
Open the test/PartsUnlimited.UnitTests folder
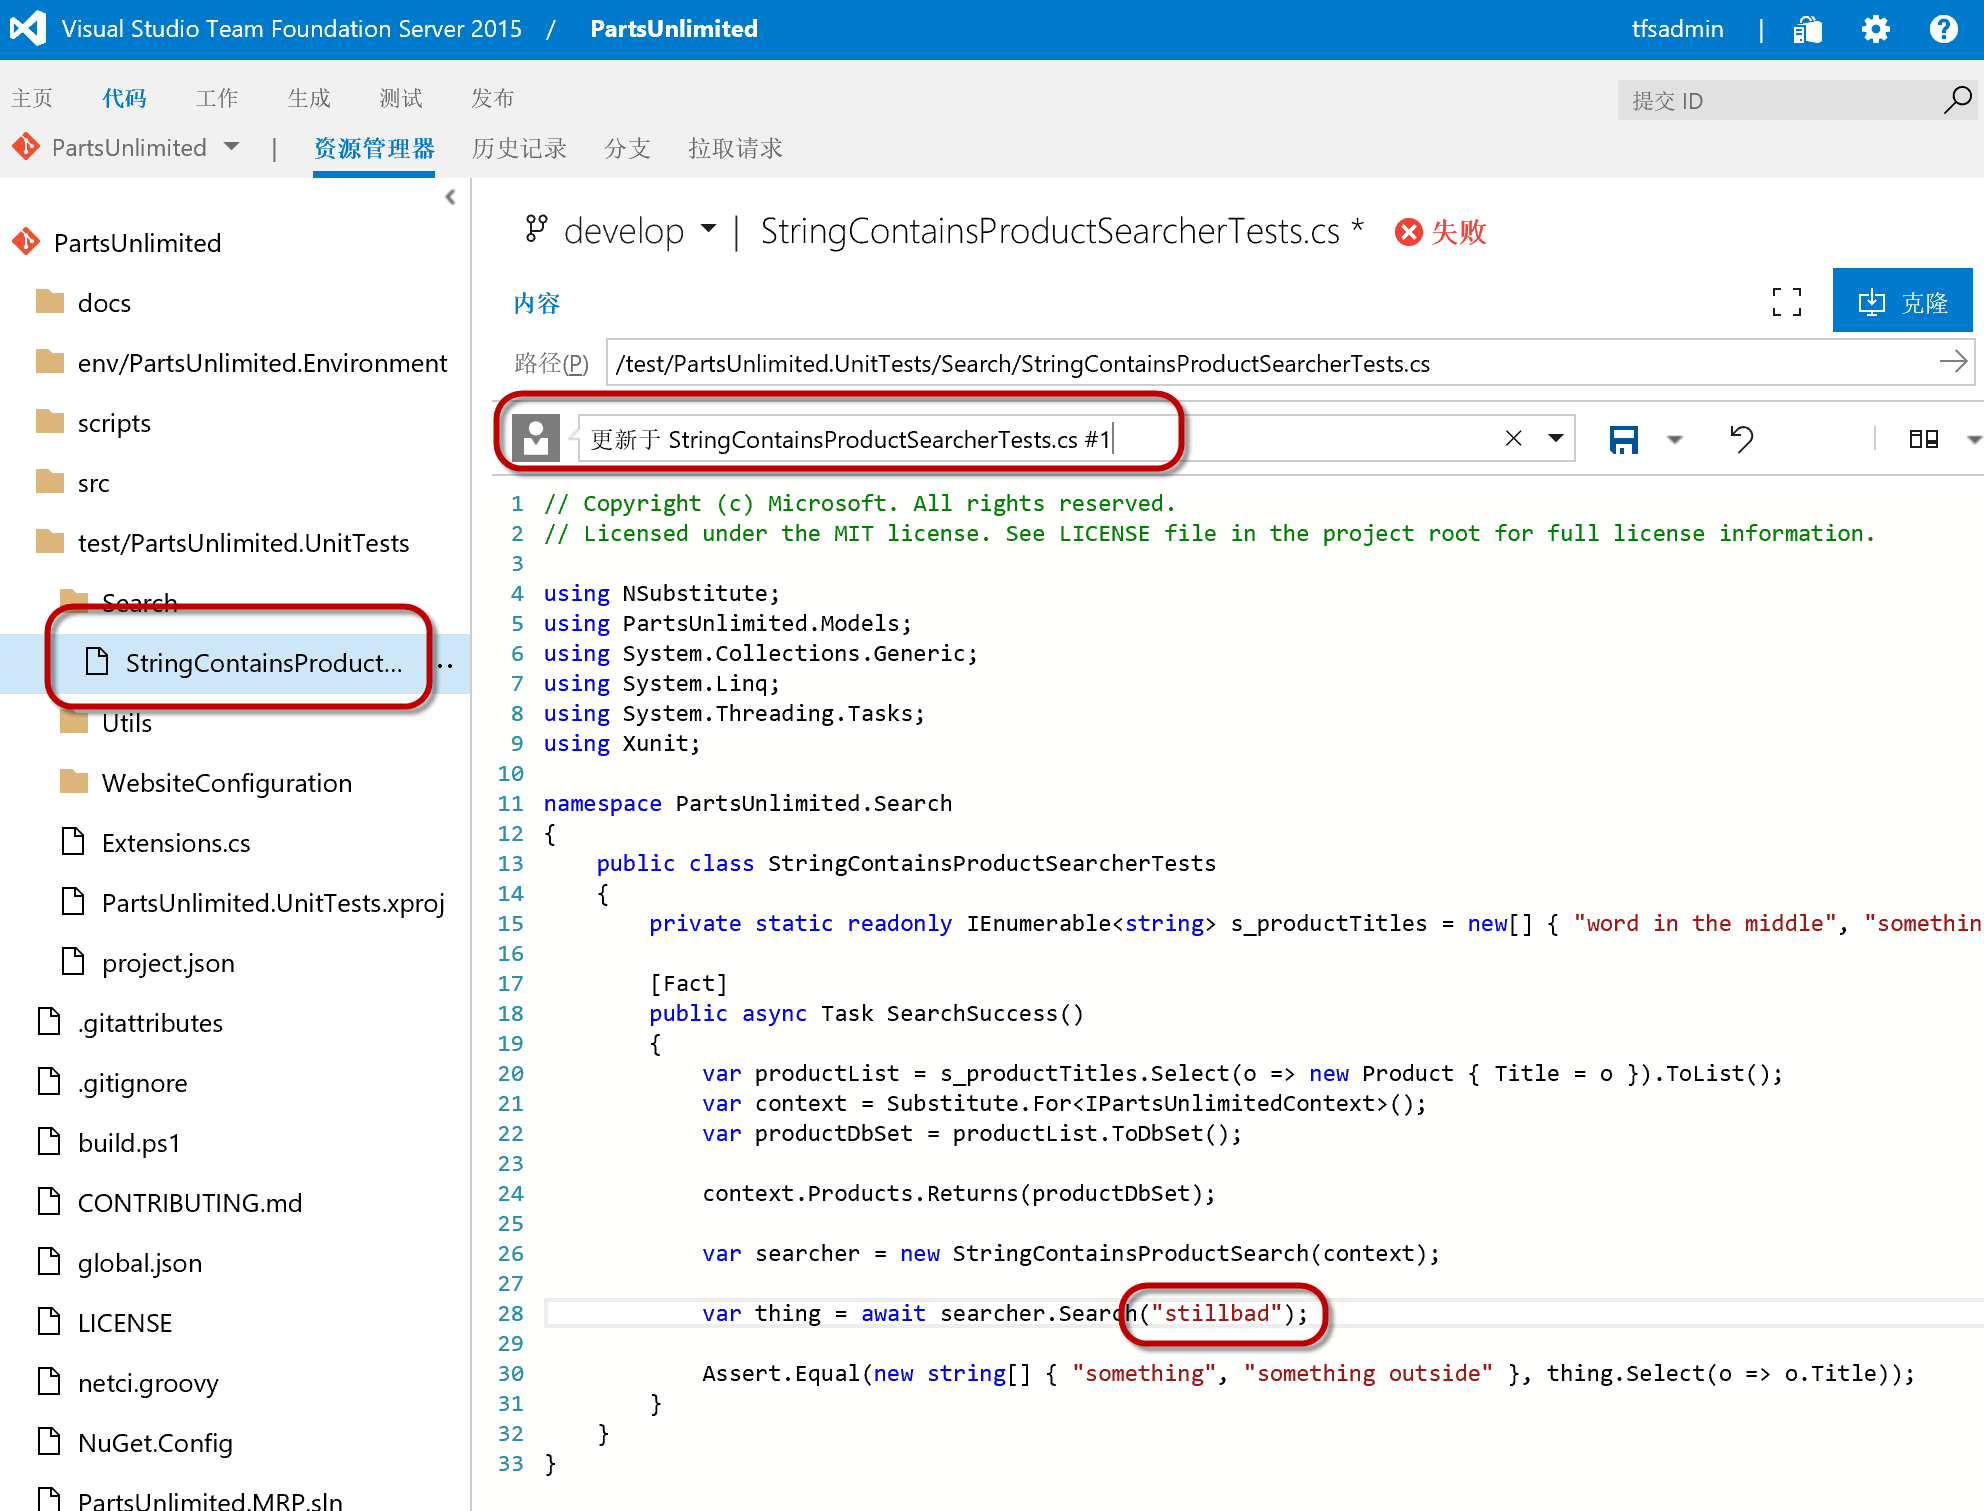pyautogui.click(x=243, y=543)
